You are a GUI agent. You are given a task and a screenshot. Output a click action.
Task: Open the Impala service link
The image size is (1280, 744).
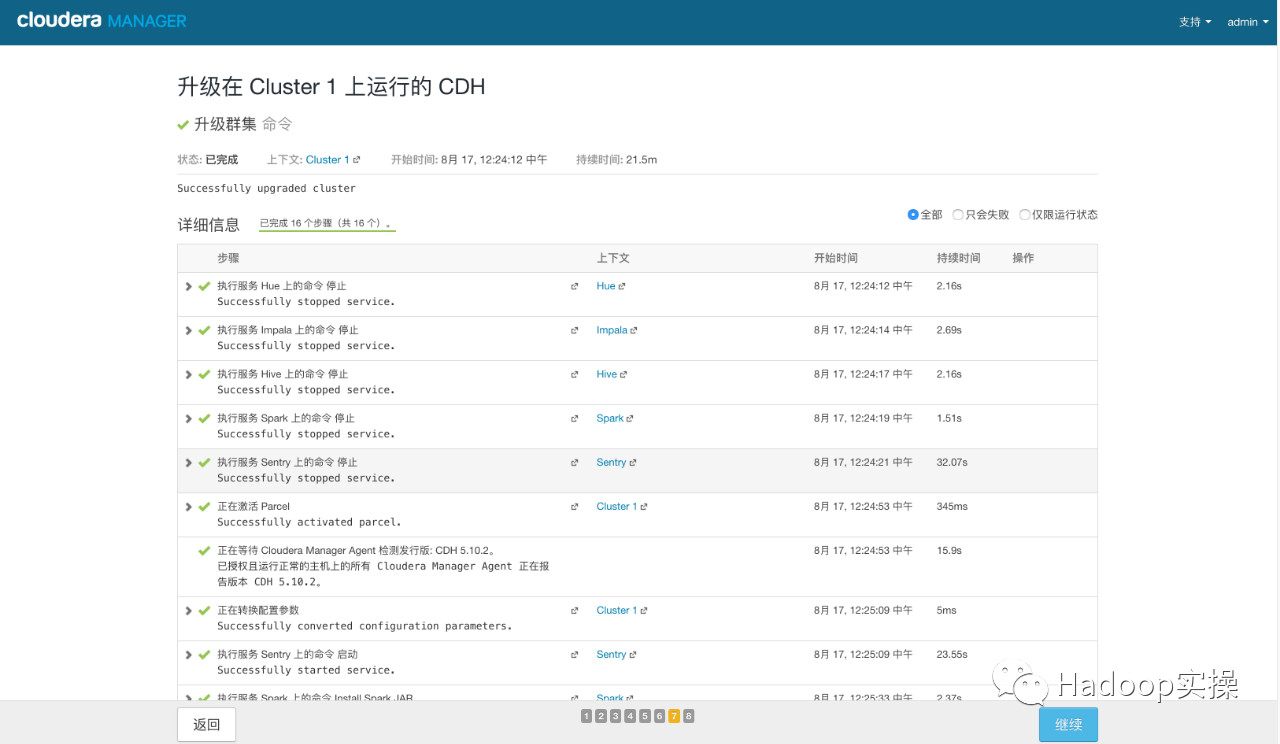pyautogui.click(x=612, y=330)
